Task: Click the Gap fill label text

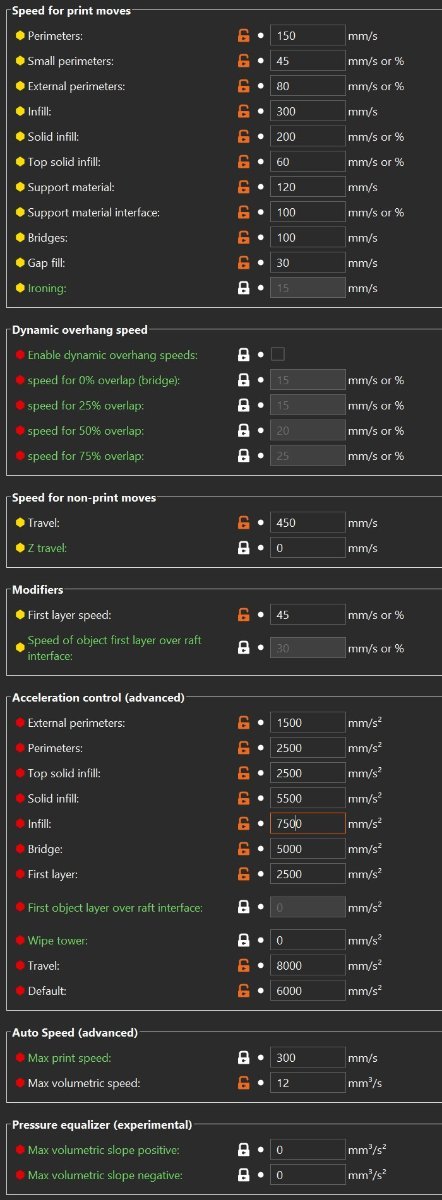Action: pos(47,263)
